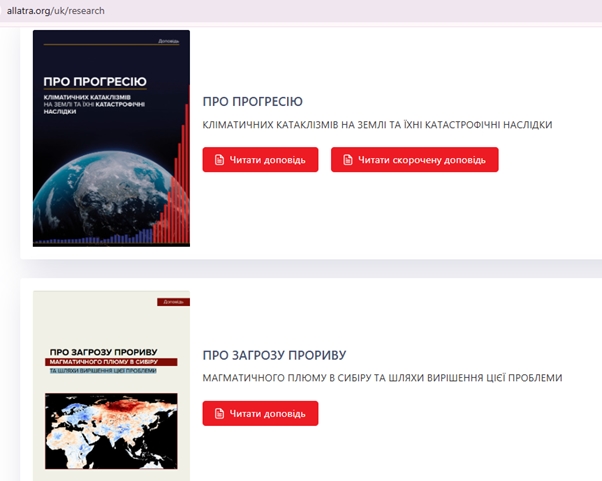This screenshot has width=602, height=481.
Task: Select the ПРО ПРОГРЕСІЮ report cover thumbnail
Action: click(111, 138)
